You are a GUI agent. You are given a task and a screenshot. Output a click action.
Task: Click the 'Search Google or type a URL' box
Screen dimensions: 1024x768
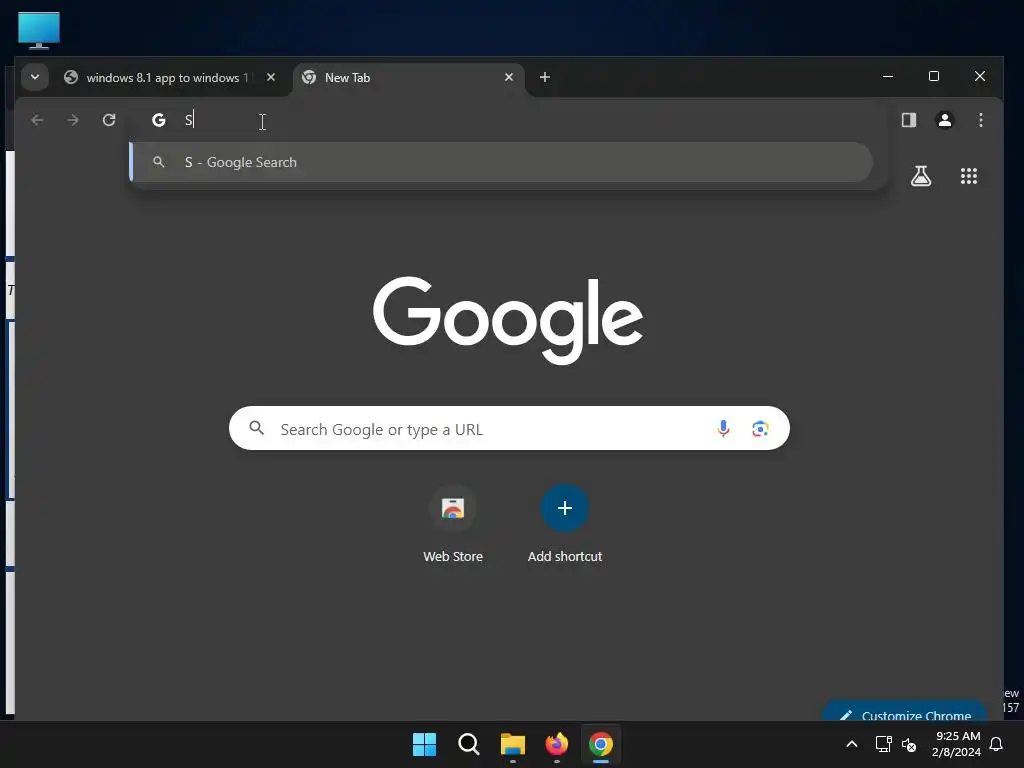509,428
